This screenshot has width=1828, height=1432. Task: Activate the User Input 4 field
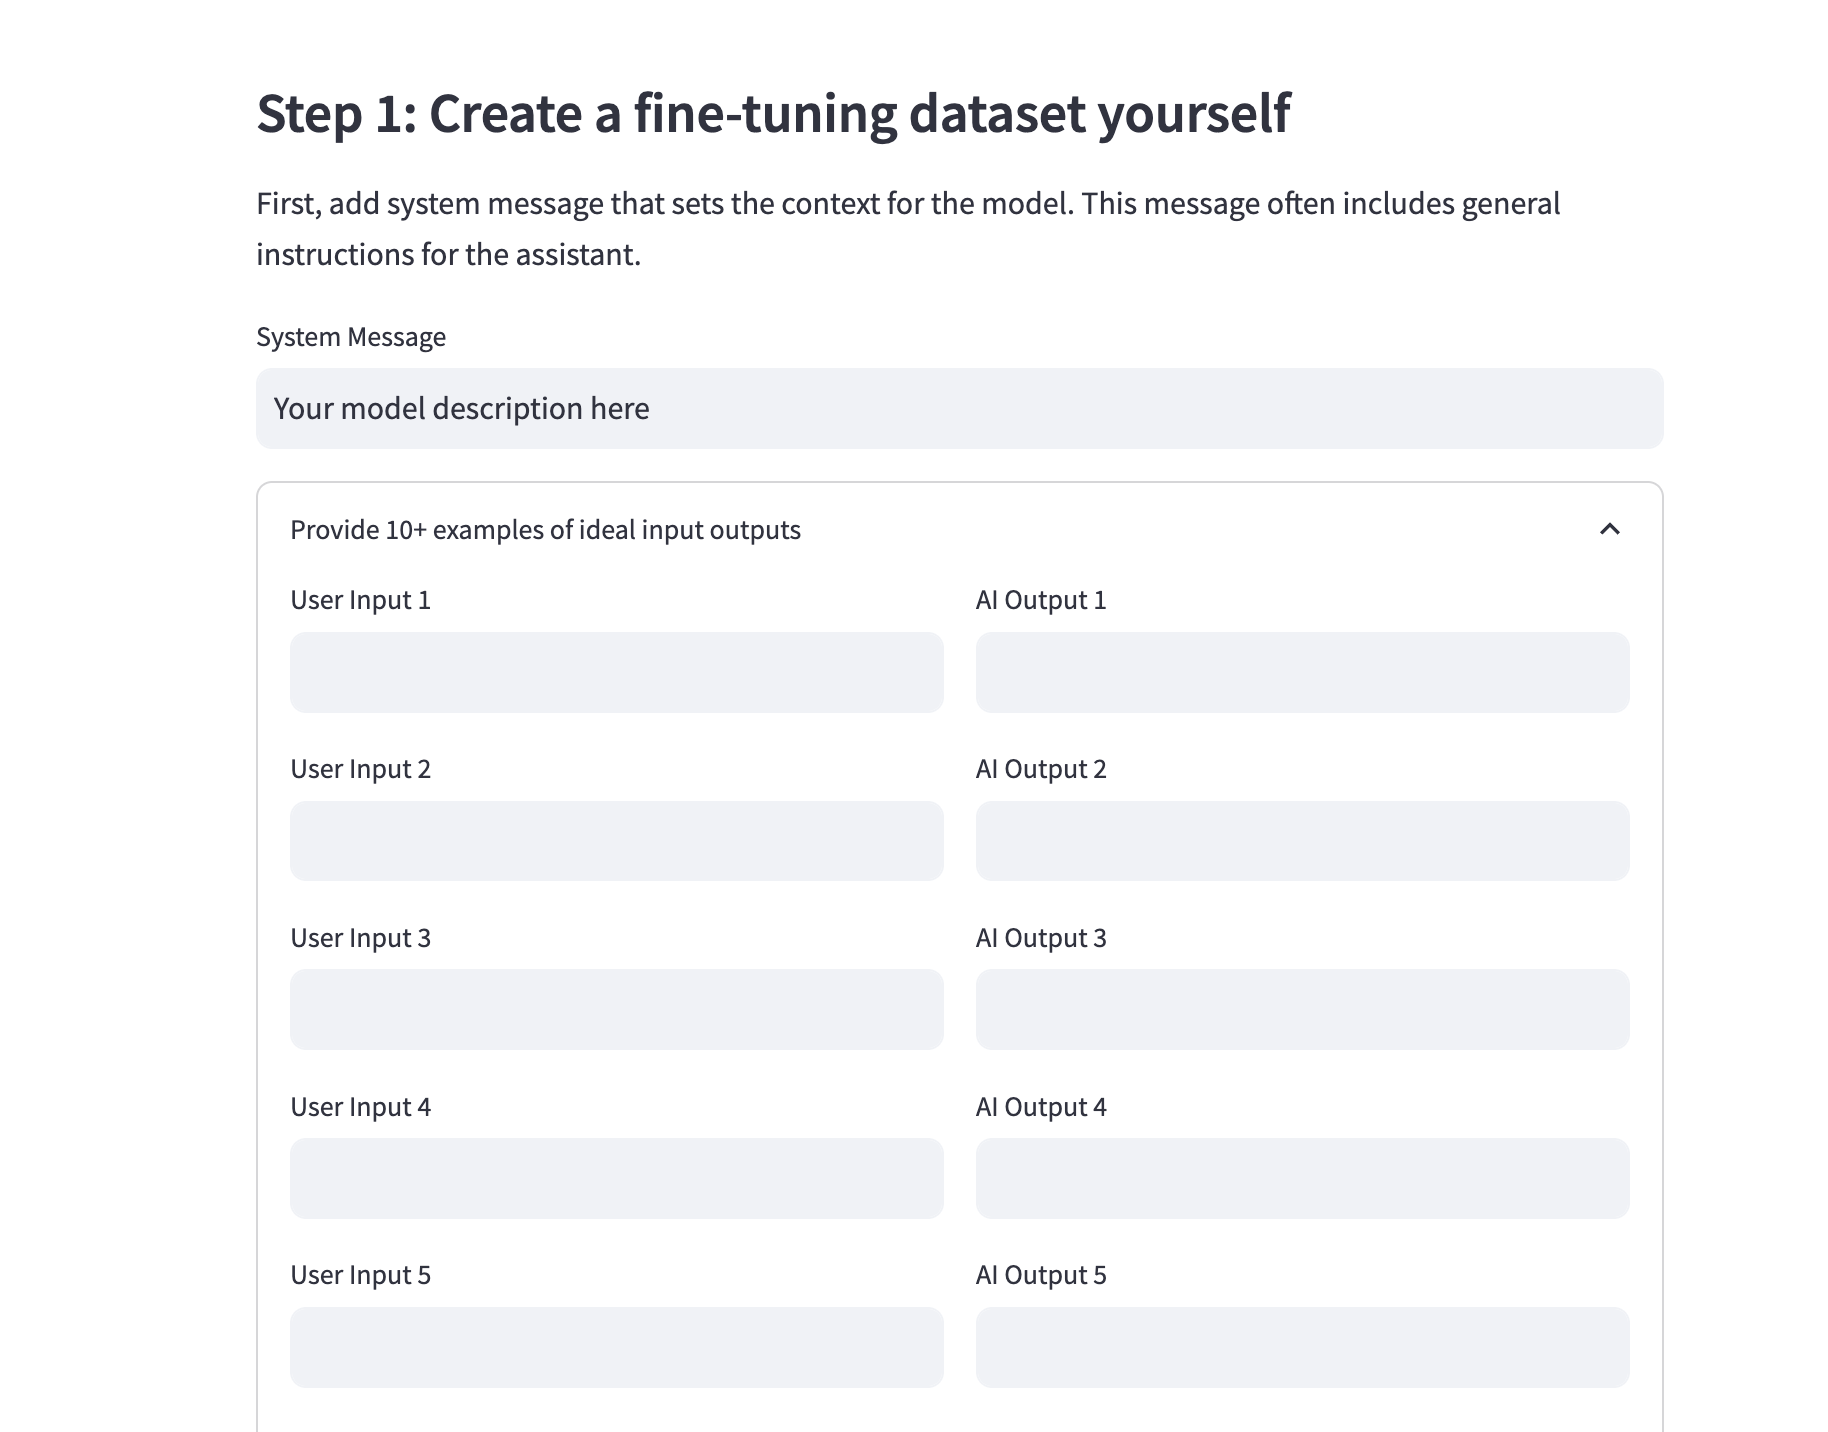coord(616,1178)
